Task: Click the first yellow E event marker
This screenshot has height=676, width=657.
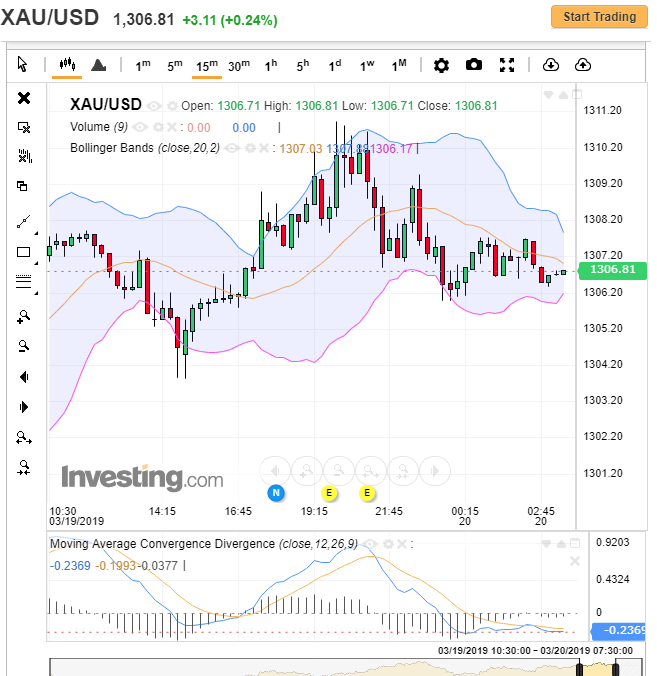Action: 329,493
